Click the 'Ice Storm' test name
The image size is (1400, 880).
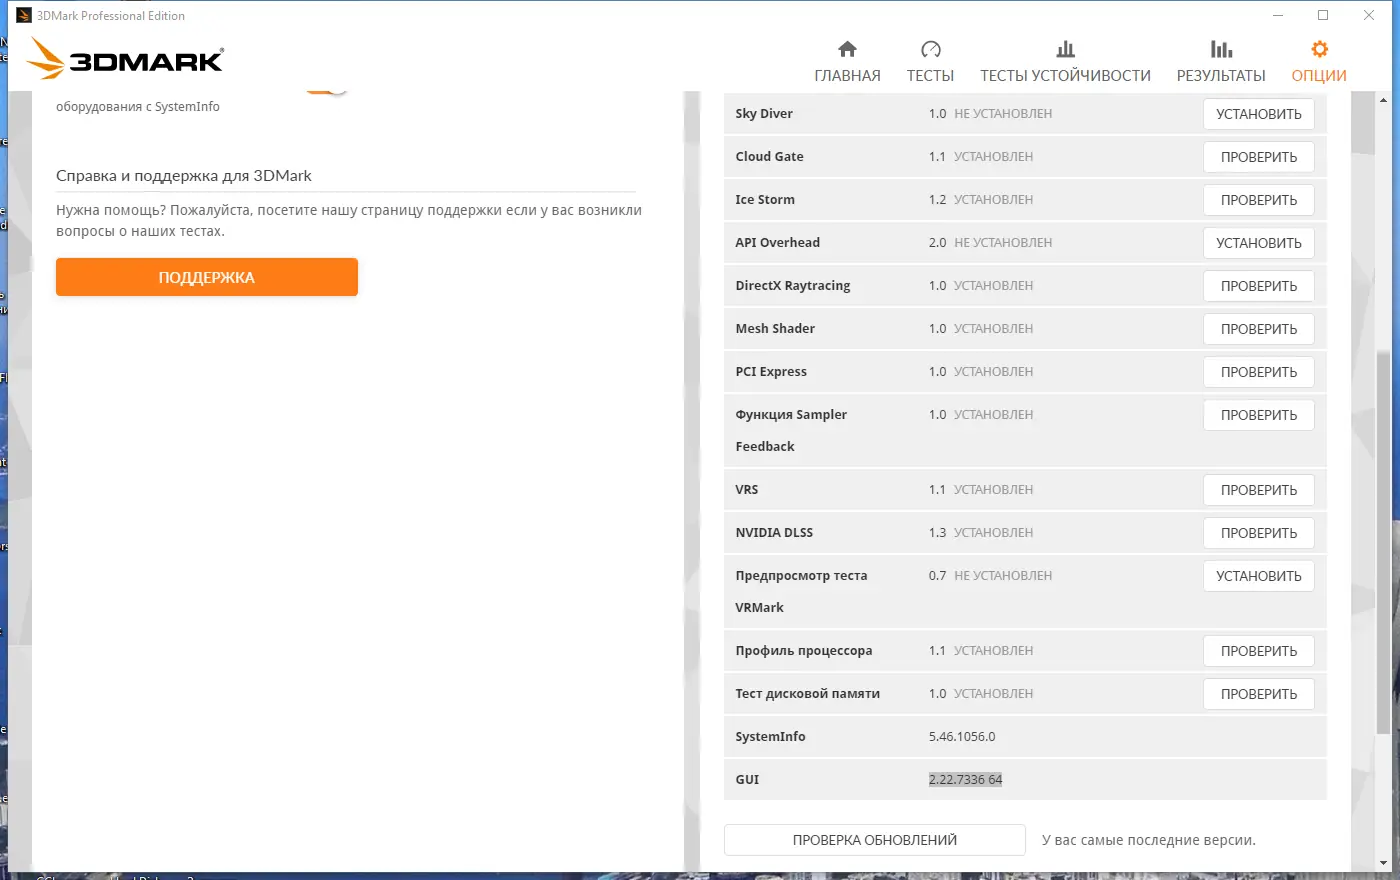tap(765, 200)
